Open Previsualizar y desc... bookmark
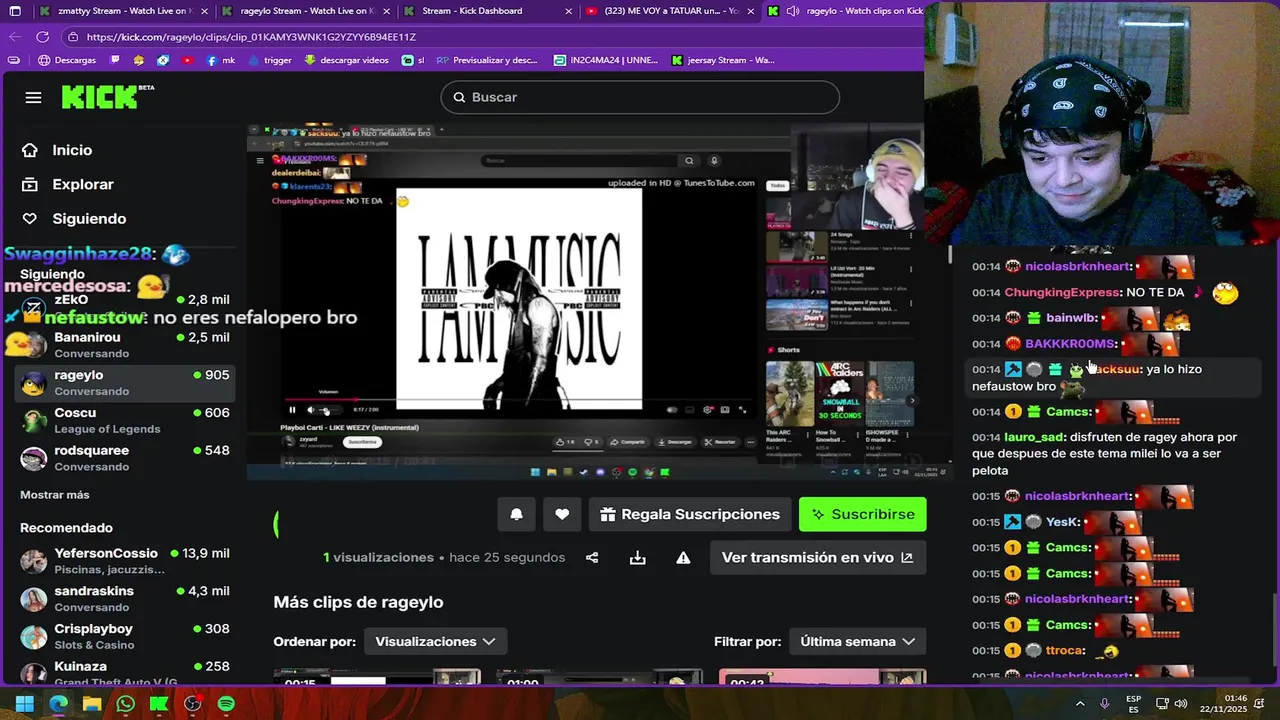Screen dimensions: 1280x720 (x=486, y=60)
